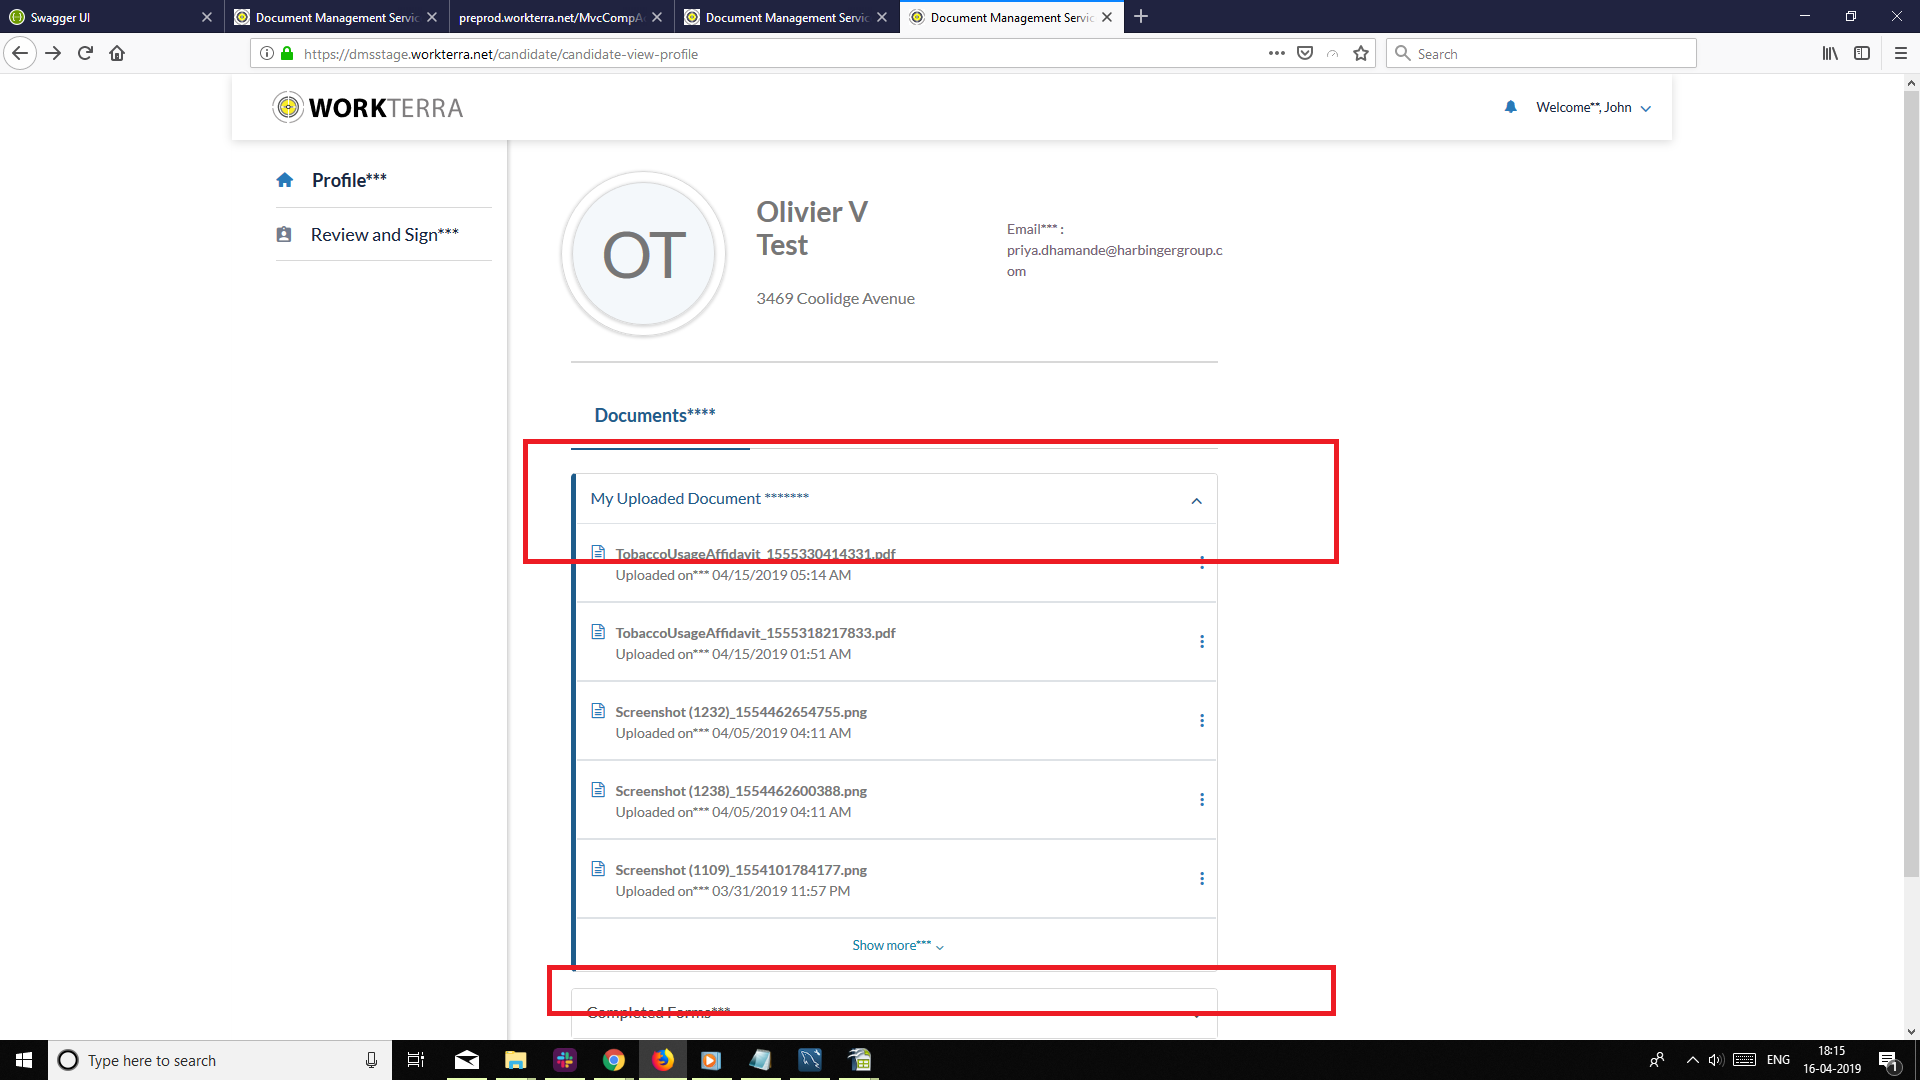Open Firefox hamburger menu
1920x1080 pixels.
pos(1901,53)
